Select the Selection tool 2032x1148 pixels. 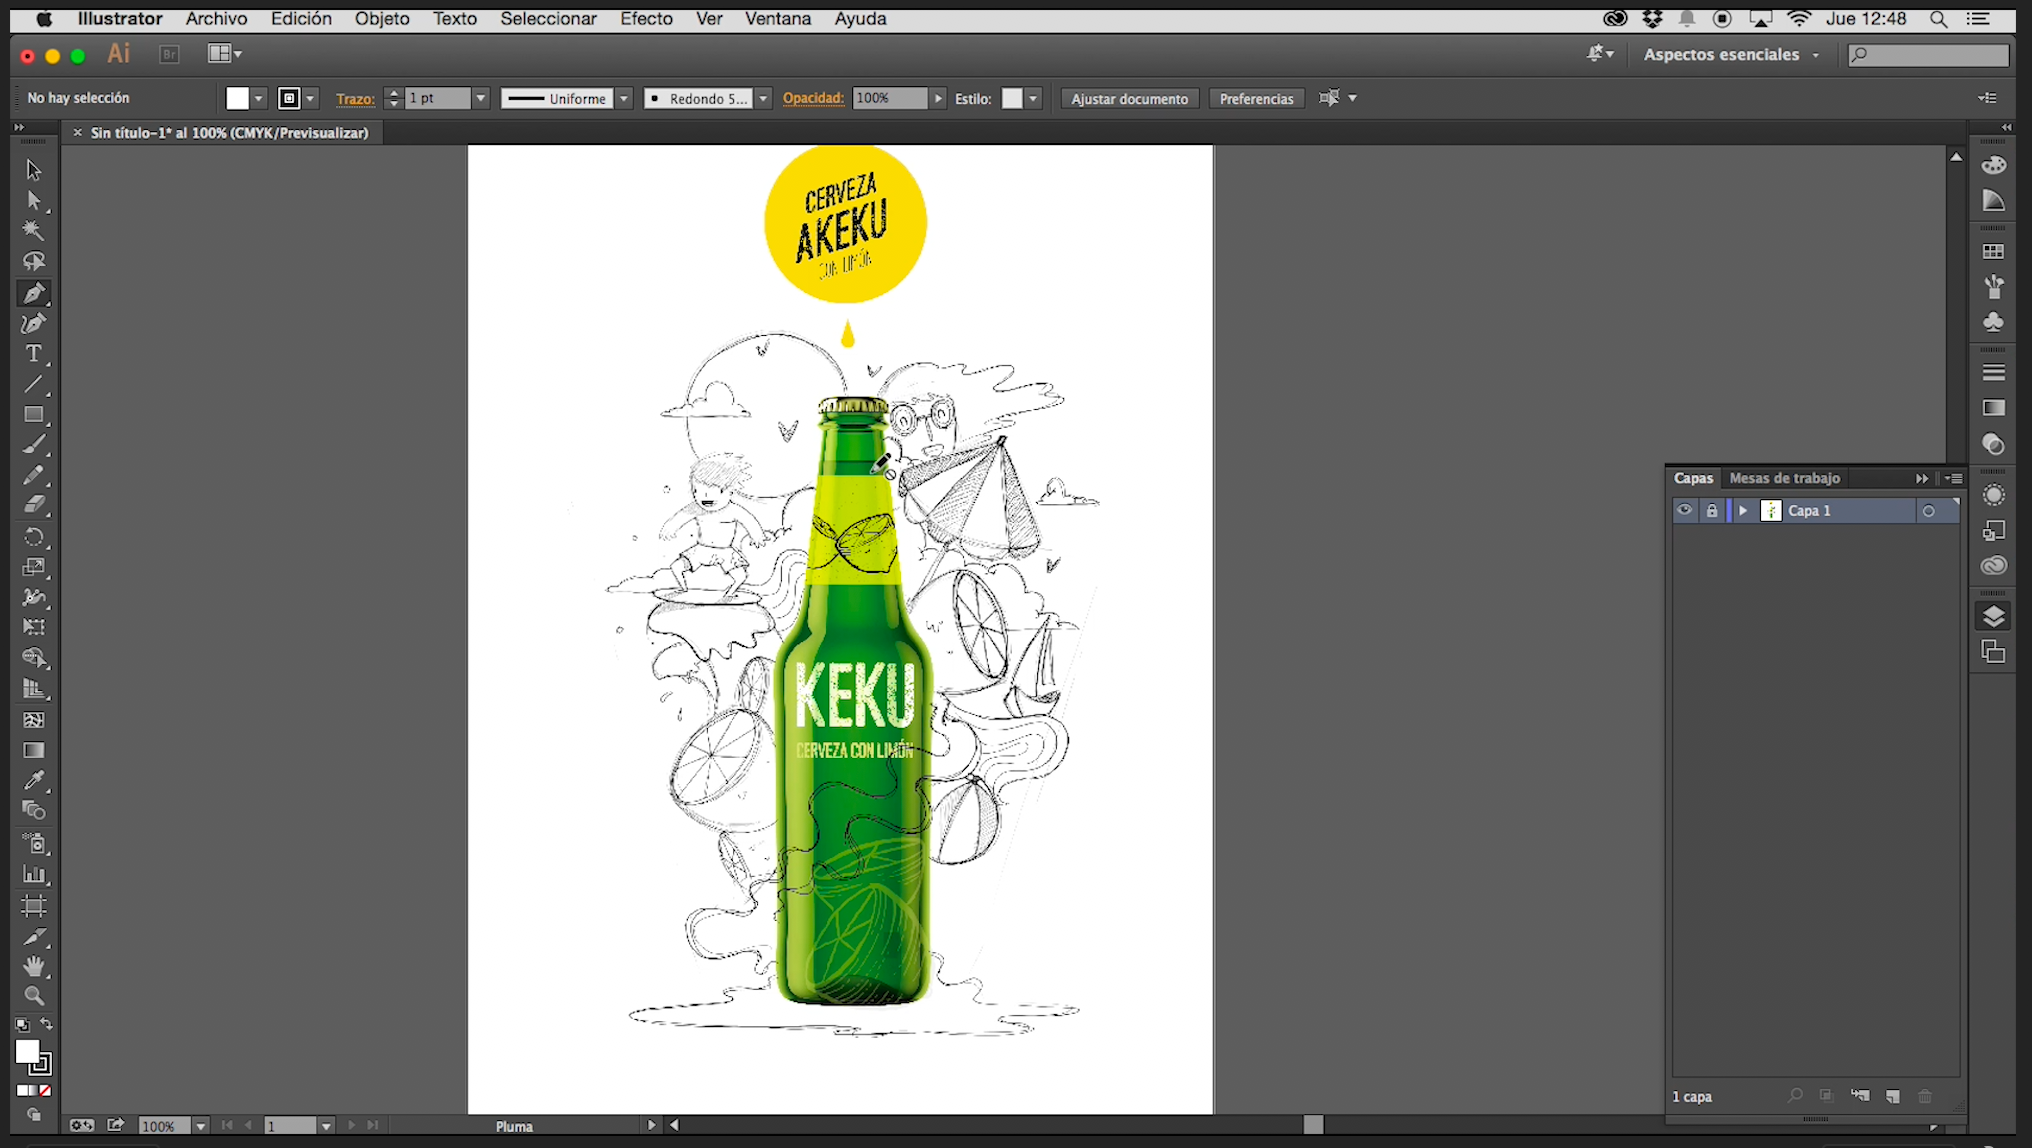pyautogui.click(x=34, y=170)
